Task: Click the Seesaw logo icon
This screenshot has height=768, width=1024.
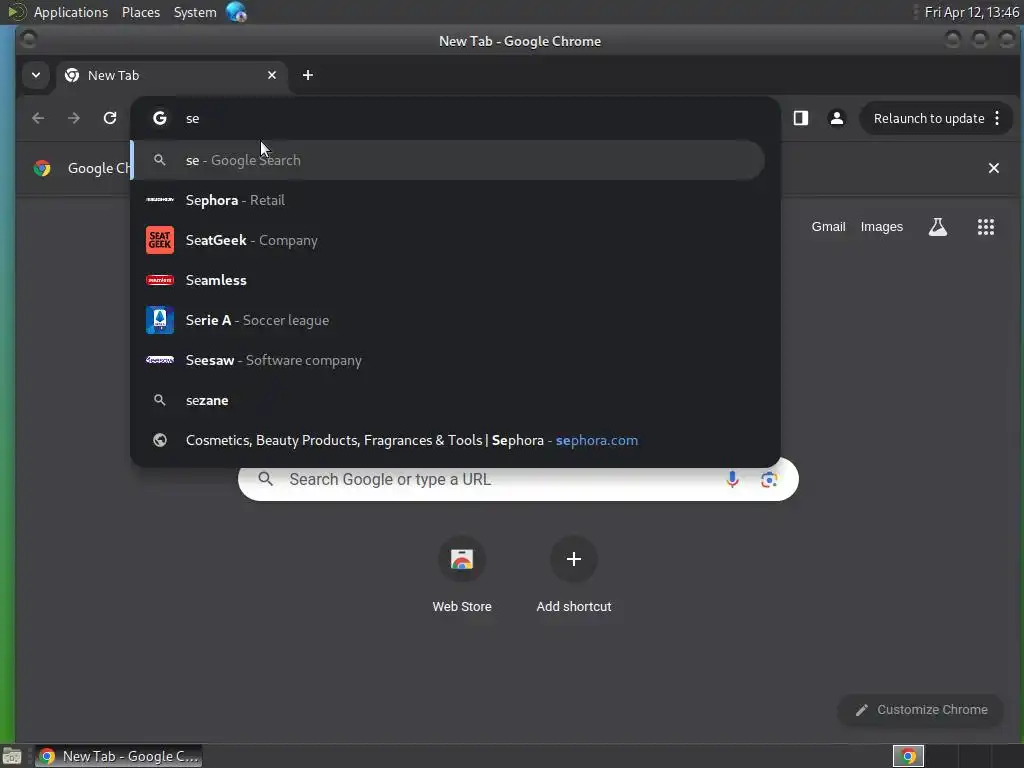Action: click(x=160, y=360)
